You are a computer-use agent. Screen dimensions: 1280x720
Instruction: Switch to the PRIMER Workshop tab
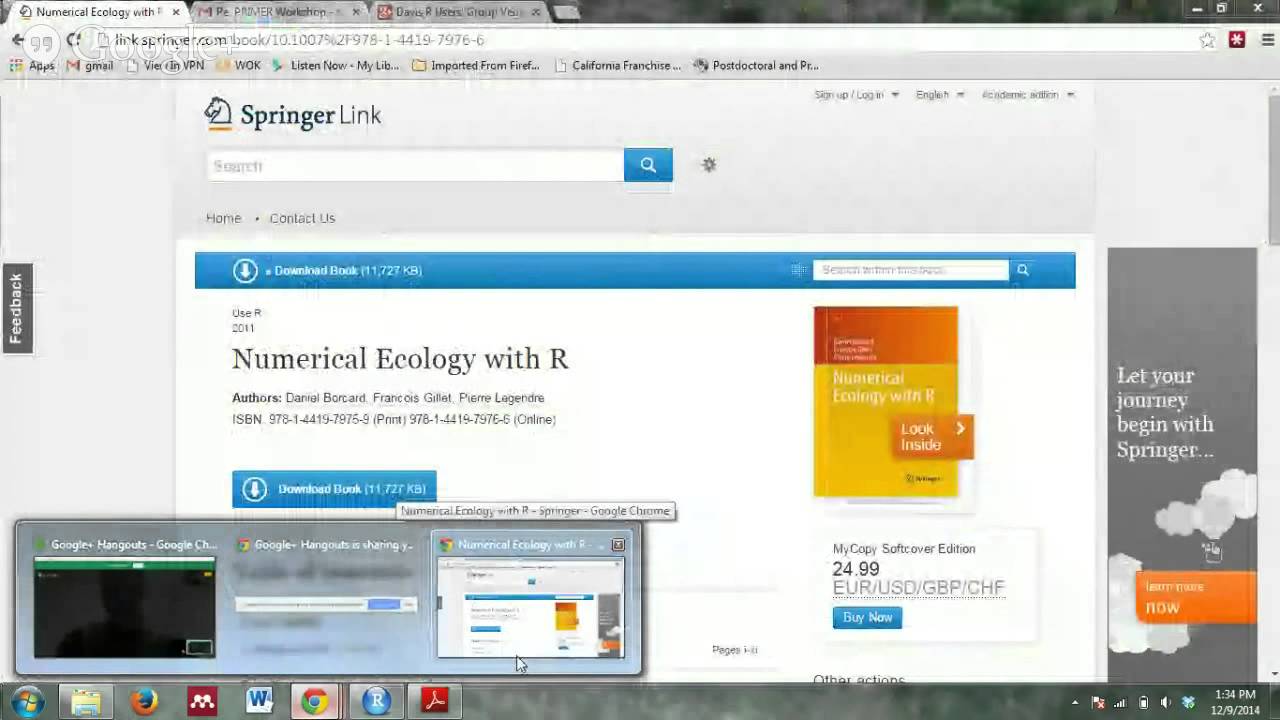click(x=276, y=12)
